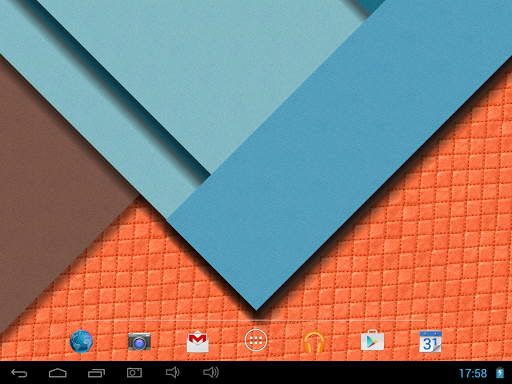Open the Gmail app

click(198, 341)
